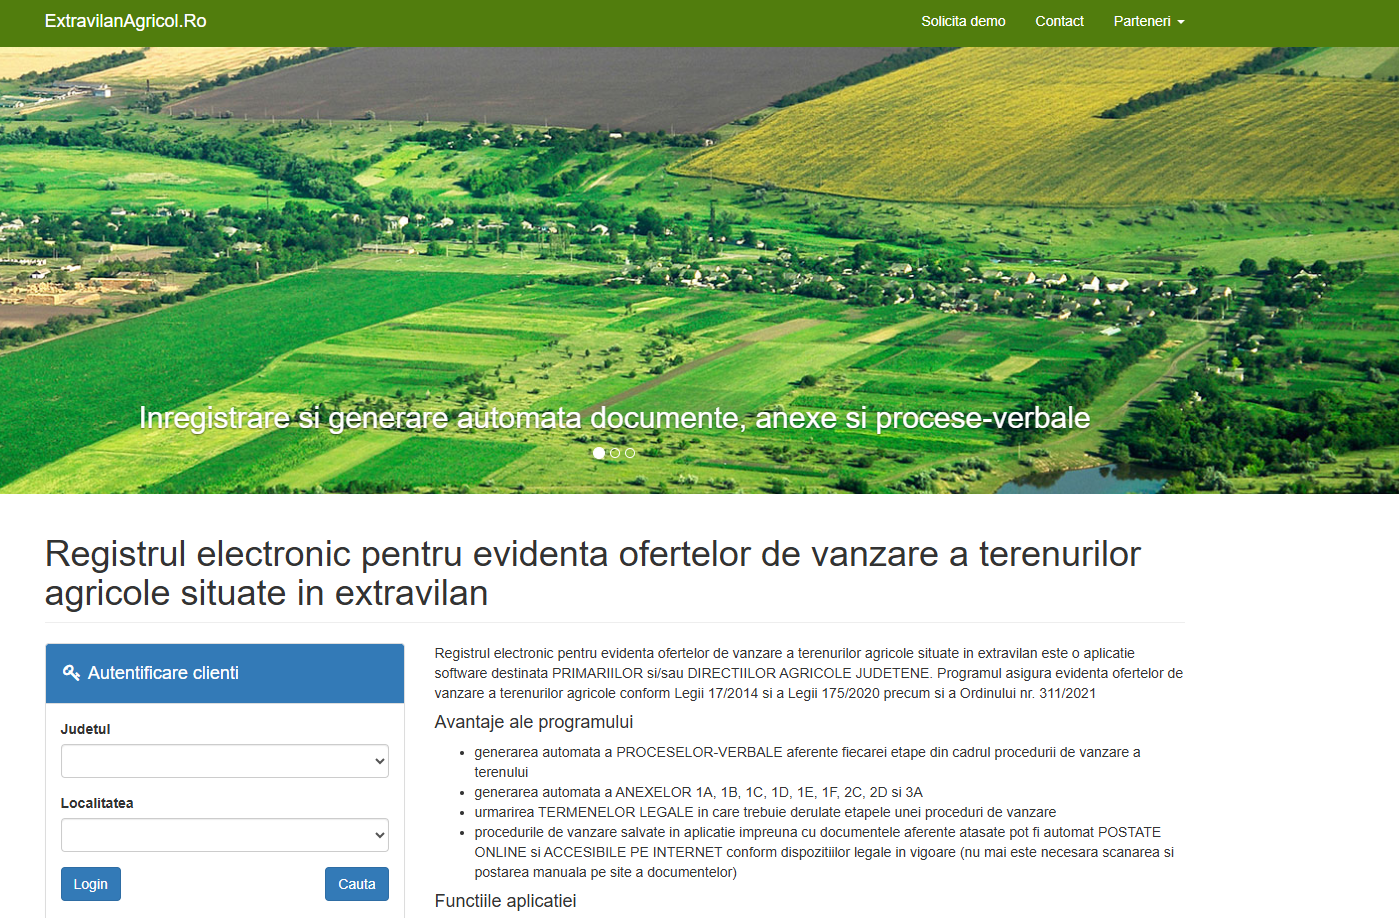Screen dimensions: 1399x918
Task: Expand the Localitatea dropdown
Action: pyautogui.click(x=225, y=835)
